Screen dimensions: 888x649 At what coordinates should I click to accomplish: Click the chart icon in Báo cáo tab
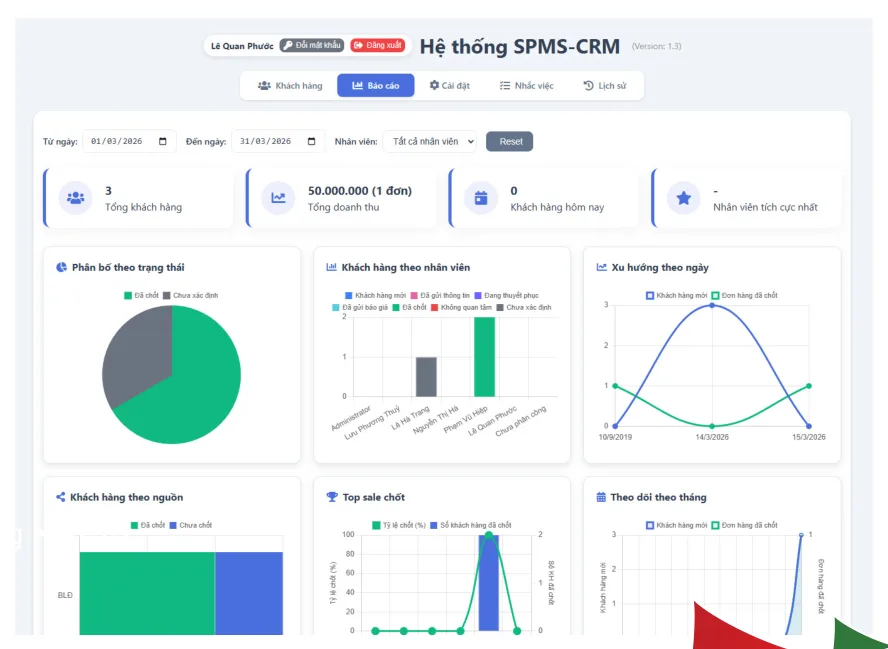(357, 86)
